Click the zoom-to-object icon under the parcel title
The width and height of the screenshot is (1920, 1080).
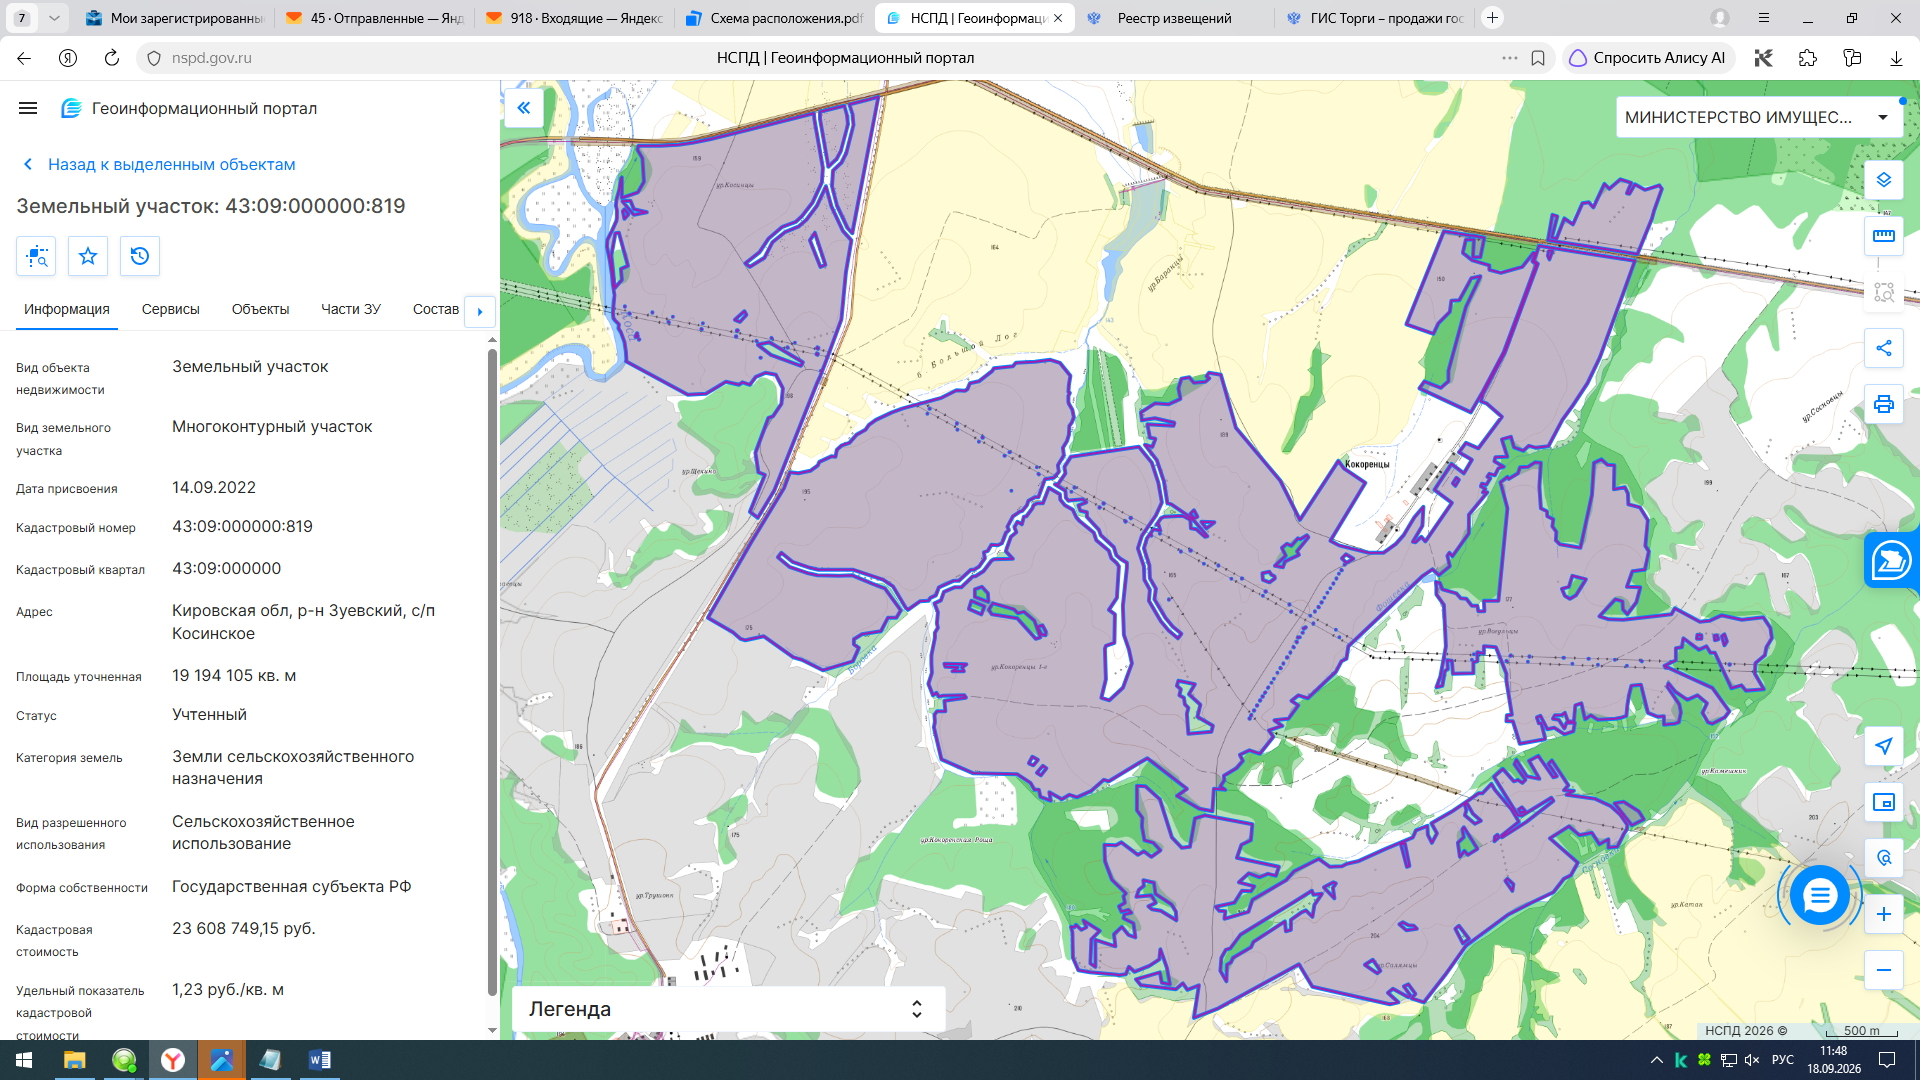coord(36,256)
